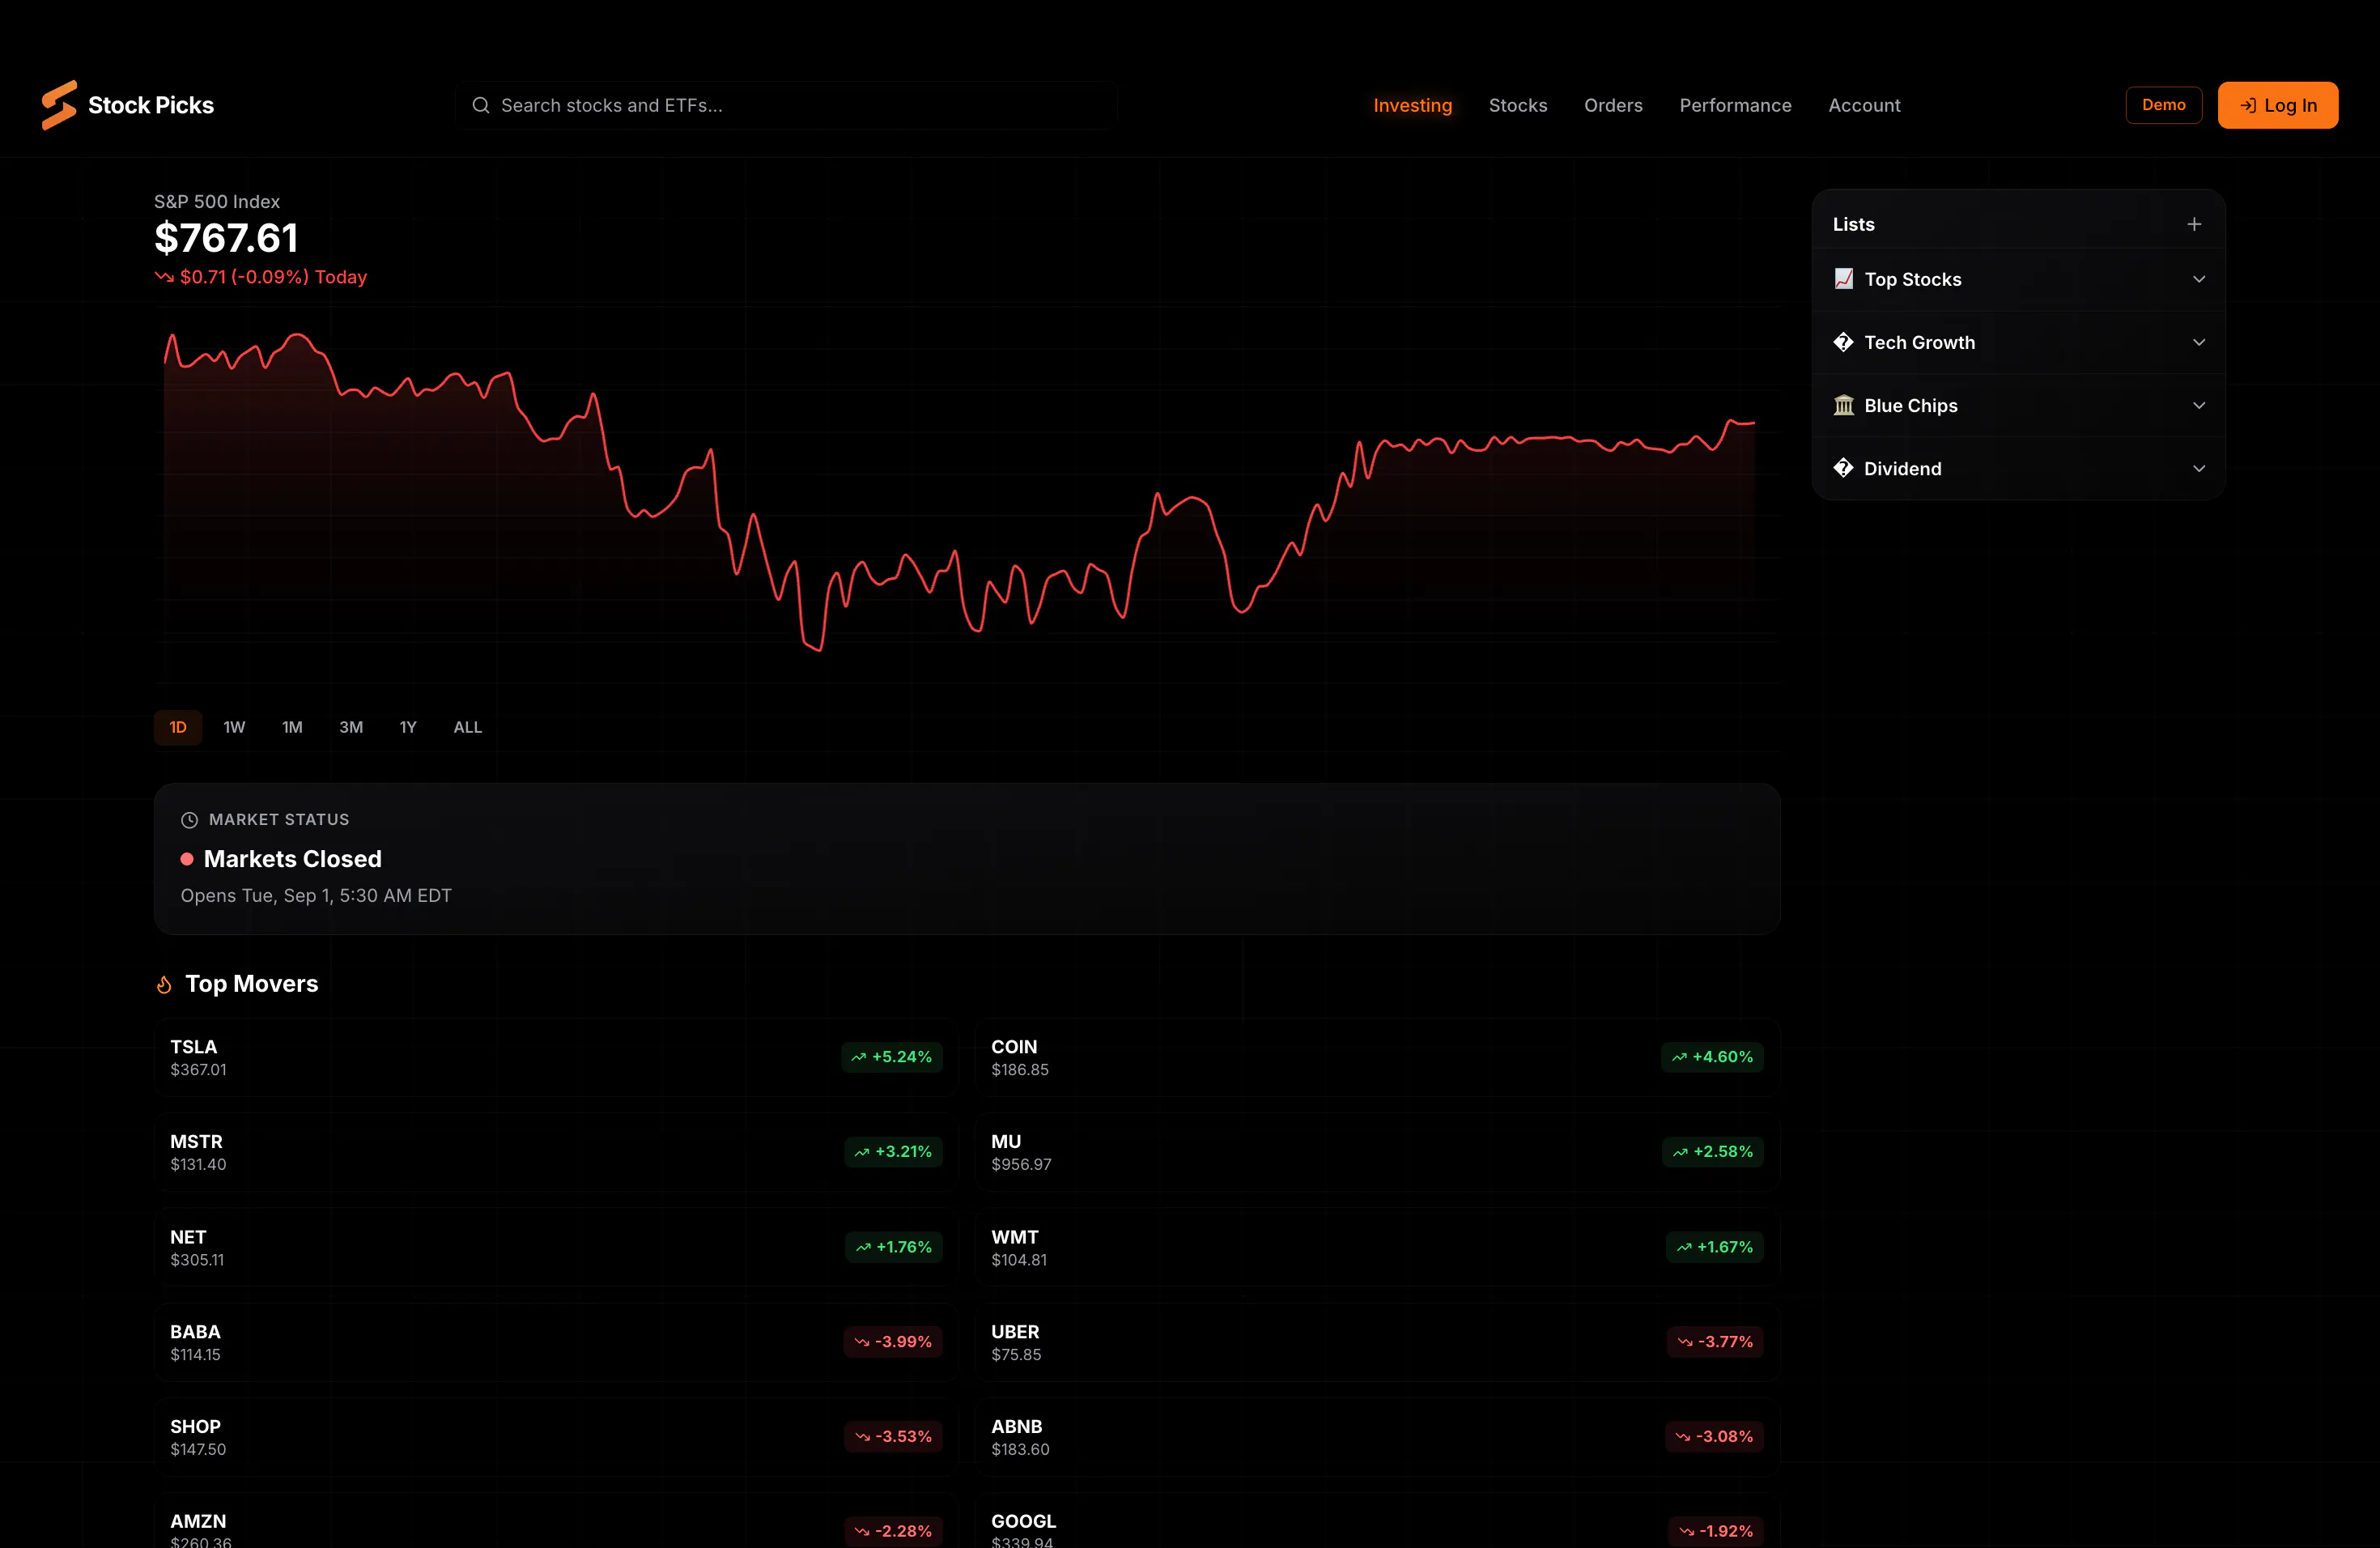The width and height of the screenshot is (2380, 1548).
Task: Click the search magnifier icon
Action: (x=481, y=105)
